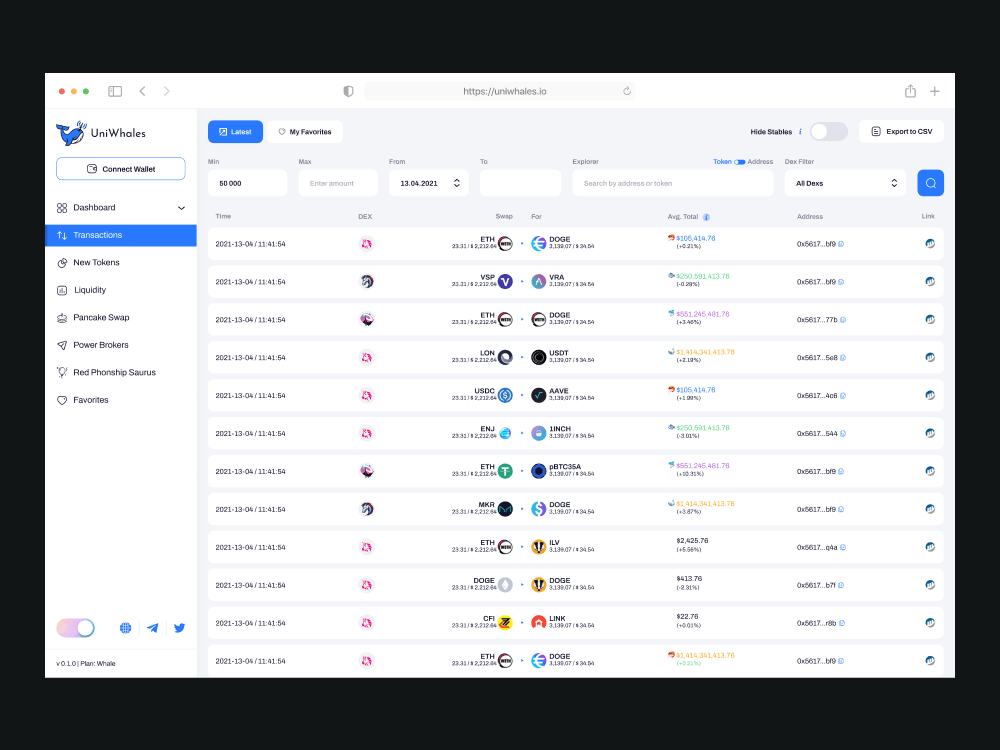Reload the page using the refresh icon
Image resolution: width=1000 pixels, height=750 pixels.
coord(627,91)
